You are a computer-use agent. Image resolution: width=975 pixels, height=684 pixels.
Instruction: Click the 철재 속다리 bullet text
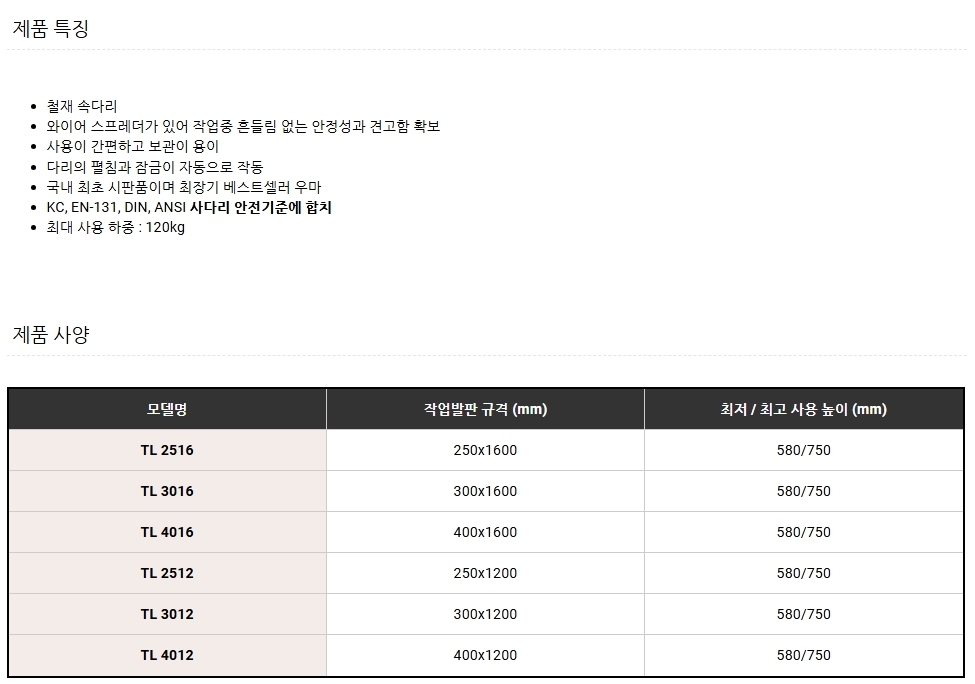coord(82,106)
